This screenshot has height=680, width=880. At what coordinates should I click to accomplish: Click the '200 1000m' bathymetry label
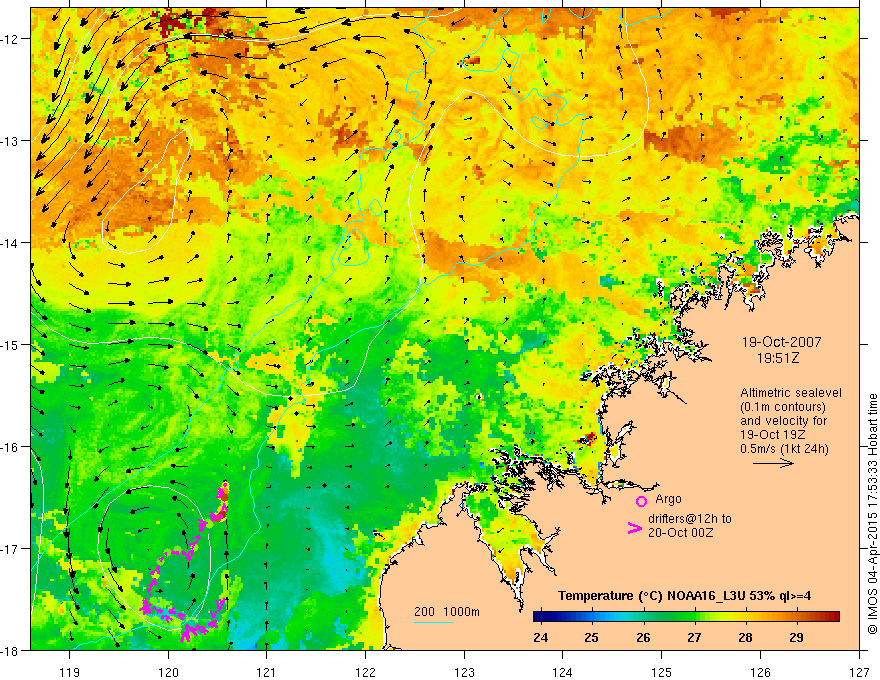447,612
